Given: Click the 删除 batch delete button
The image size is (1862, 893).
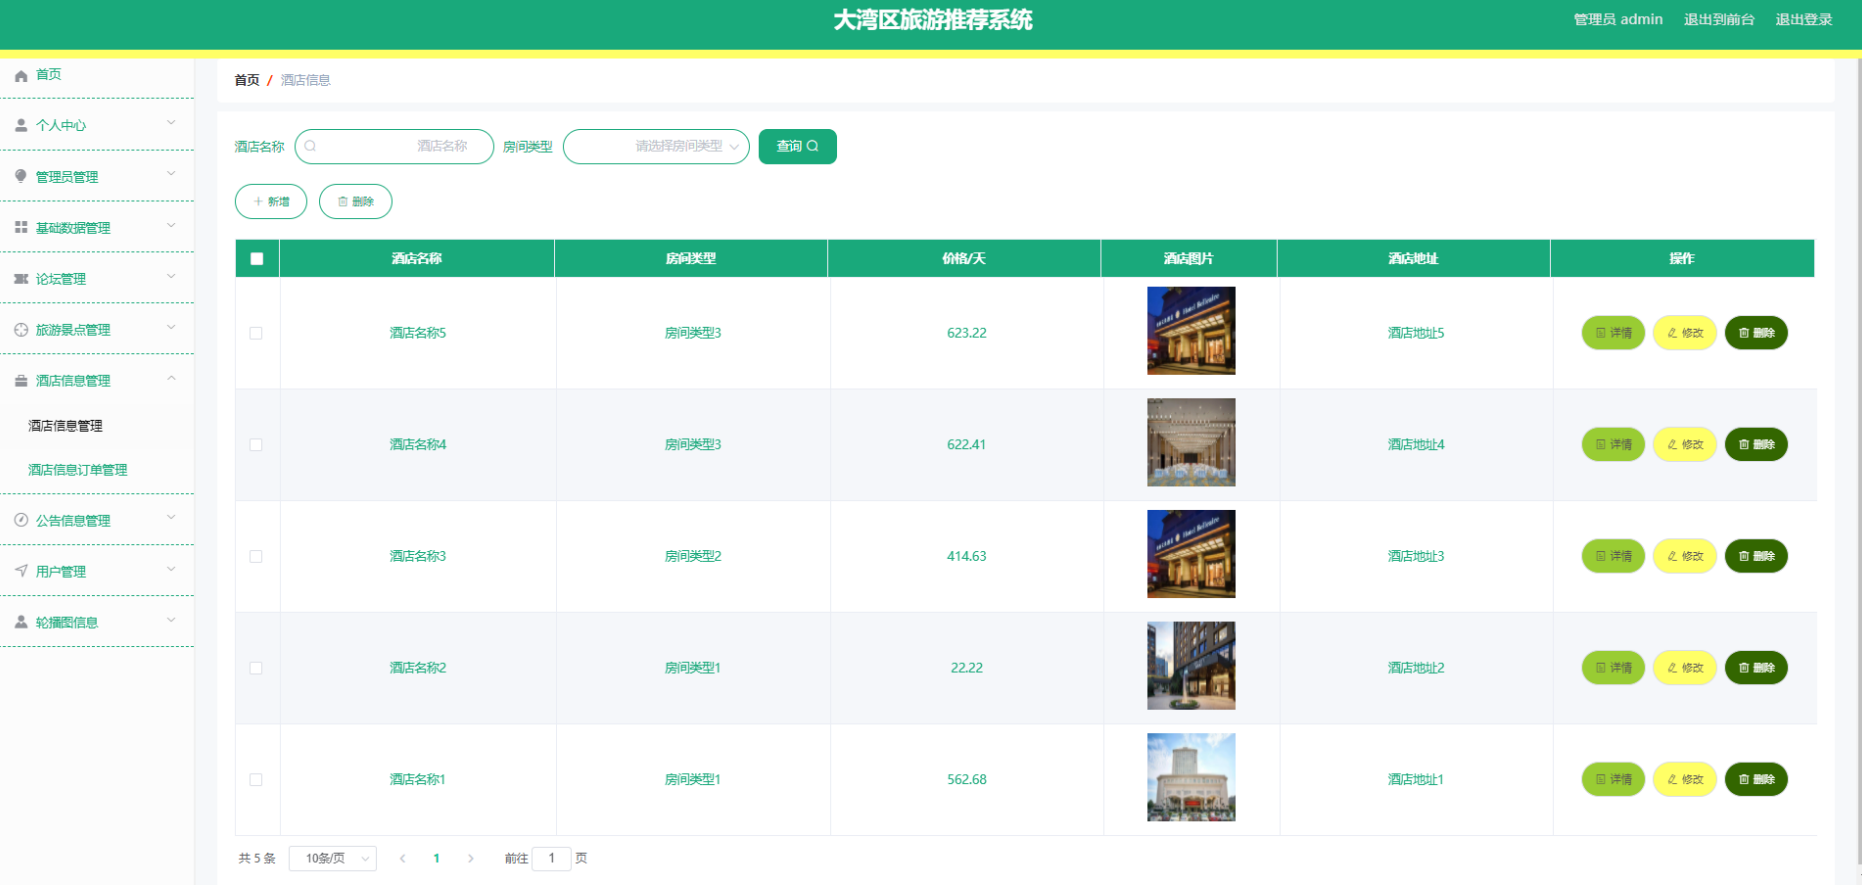Looking at the screenshot, I should point(355,201).
